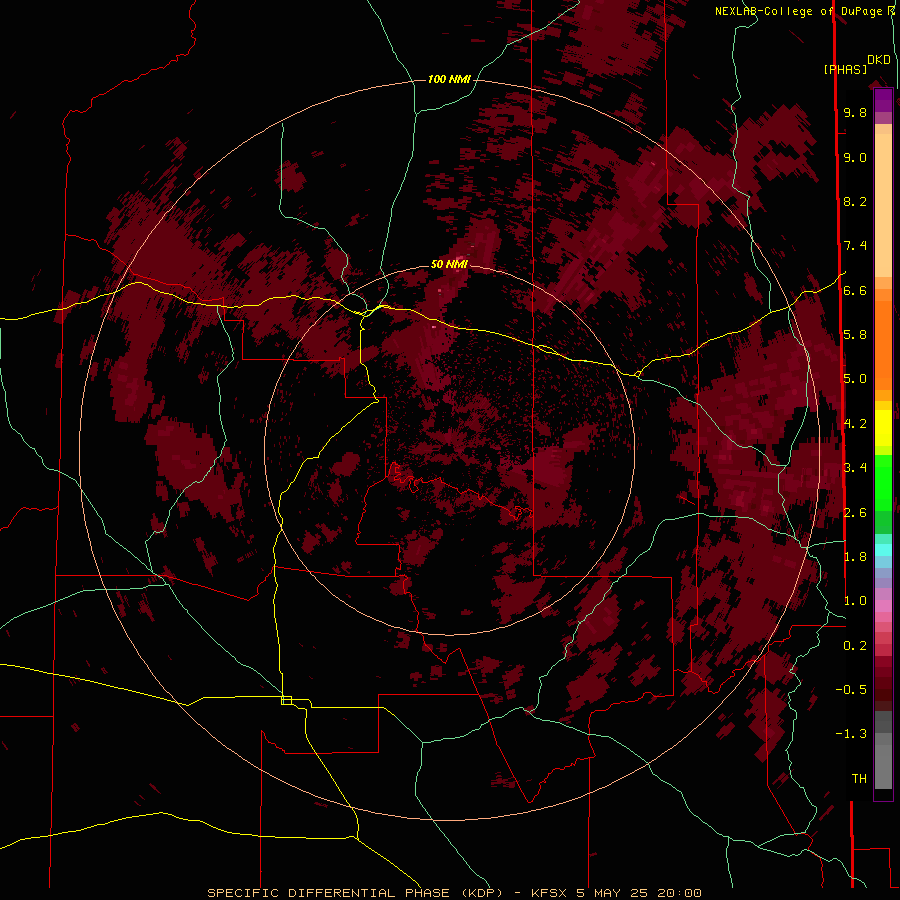The height and width of the screenshot is (900, 900).
Task: Click the 5.8 value on the color scale
Action: tap(855, 335)
